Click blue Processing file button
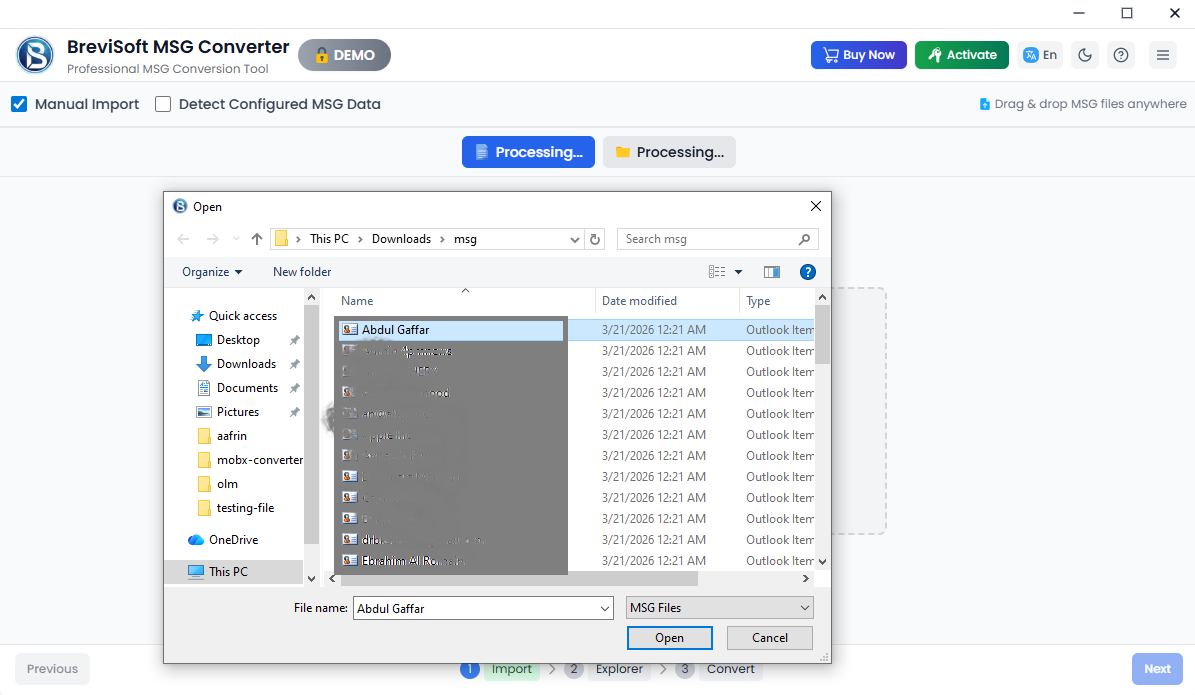The width and height of the screenshot is (1195, 695). [x=528, y=152]
